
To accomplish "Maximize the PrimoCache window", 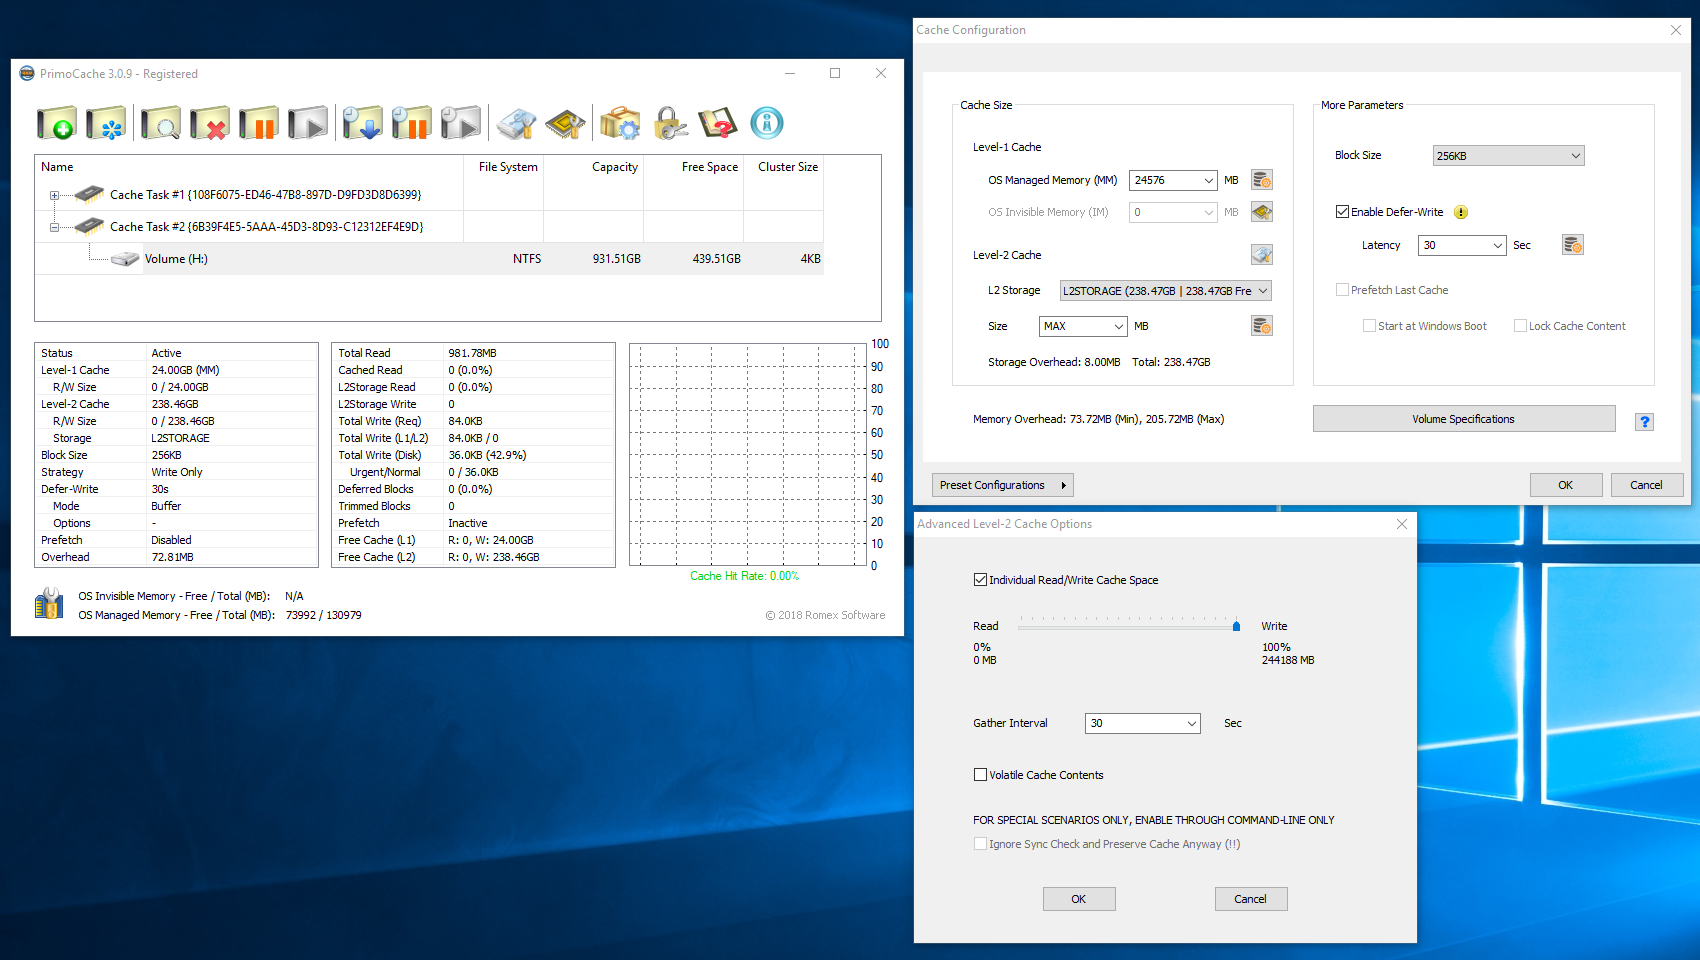I will tap(835, 73).
